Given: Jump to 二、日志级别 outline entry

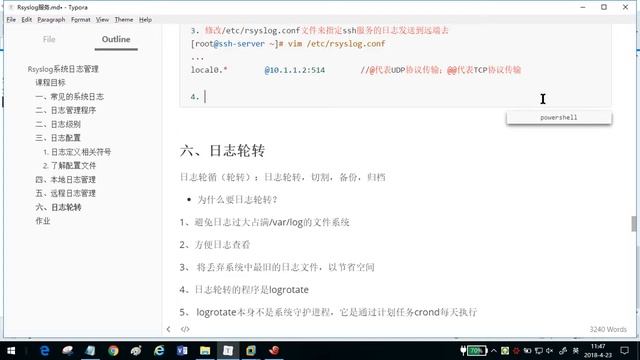Looking at the screenshot, I should (58, 124).
